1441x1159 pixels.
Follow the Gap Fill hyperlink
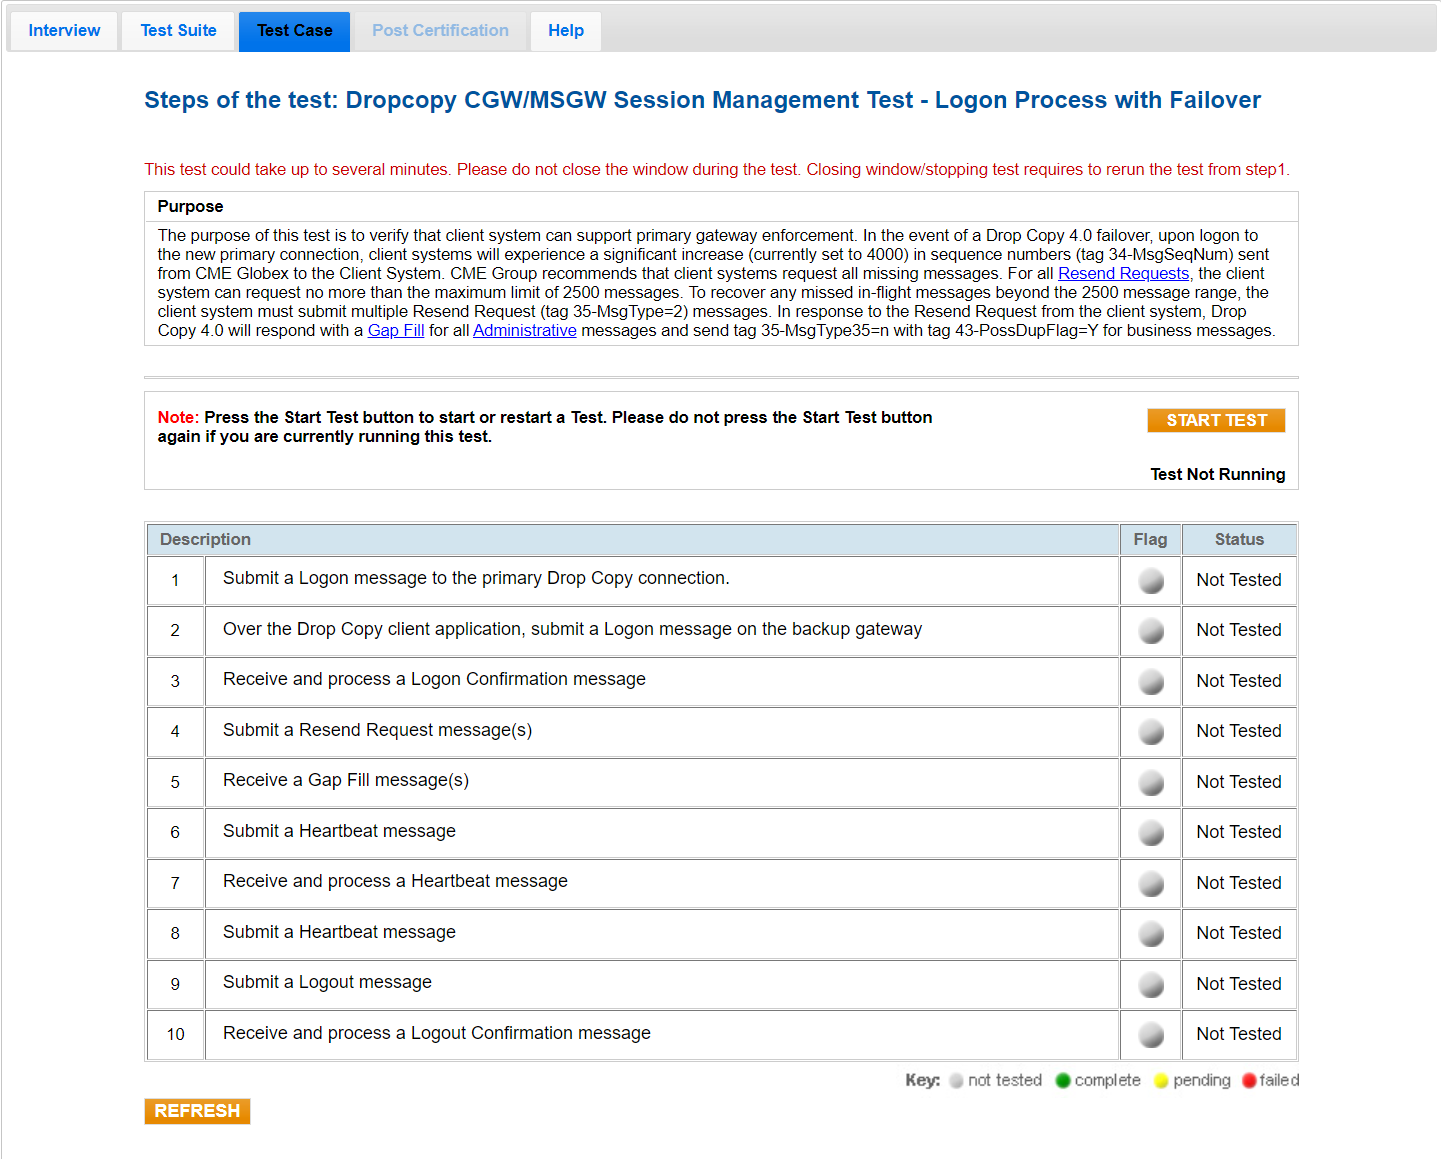396,331
